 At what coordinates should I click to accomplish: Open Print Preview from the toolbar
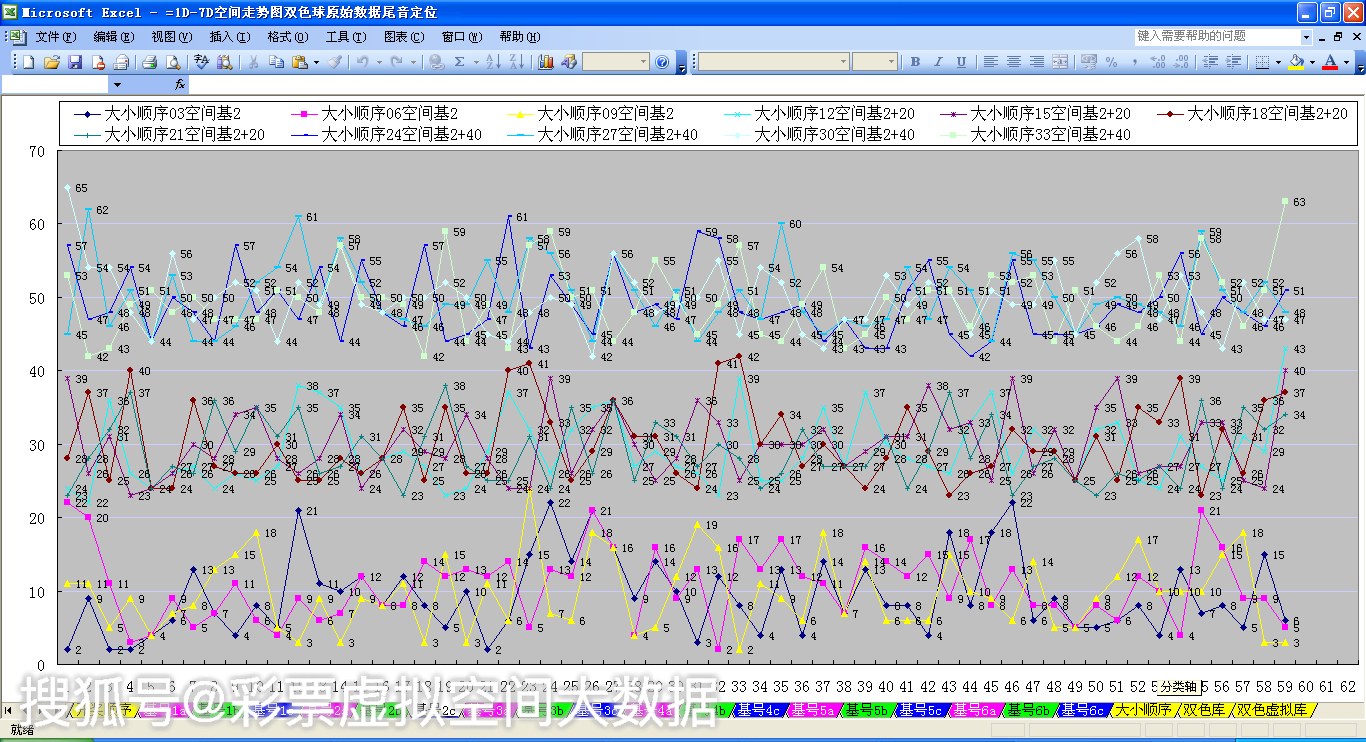point(173,62)
